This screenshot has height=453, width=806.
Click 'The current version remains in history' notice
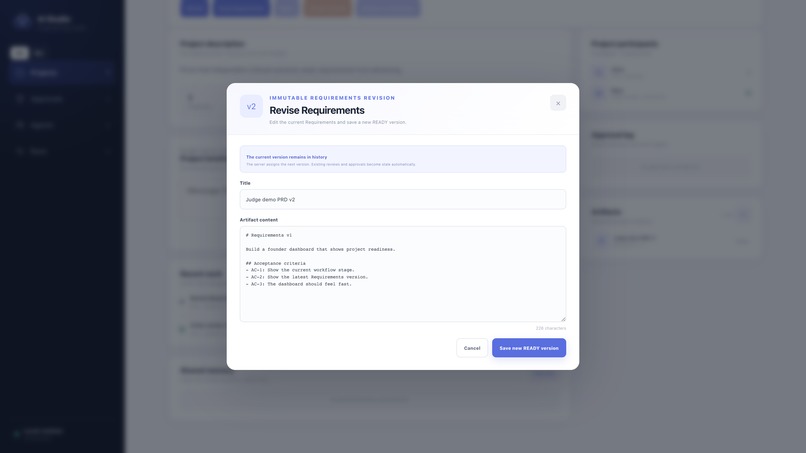pos(402,159)
